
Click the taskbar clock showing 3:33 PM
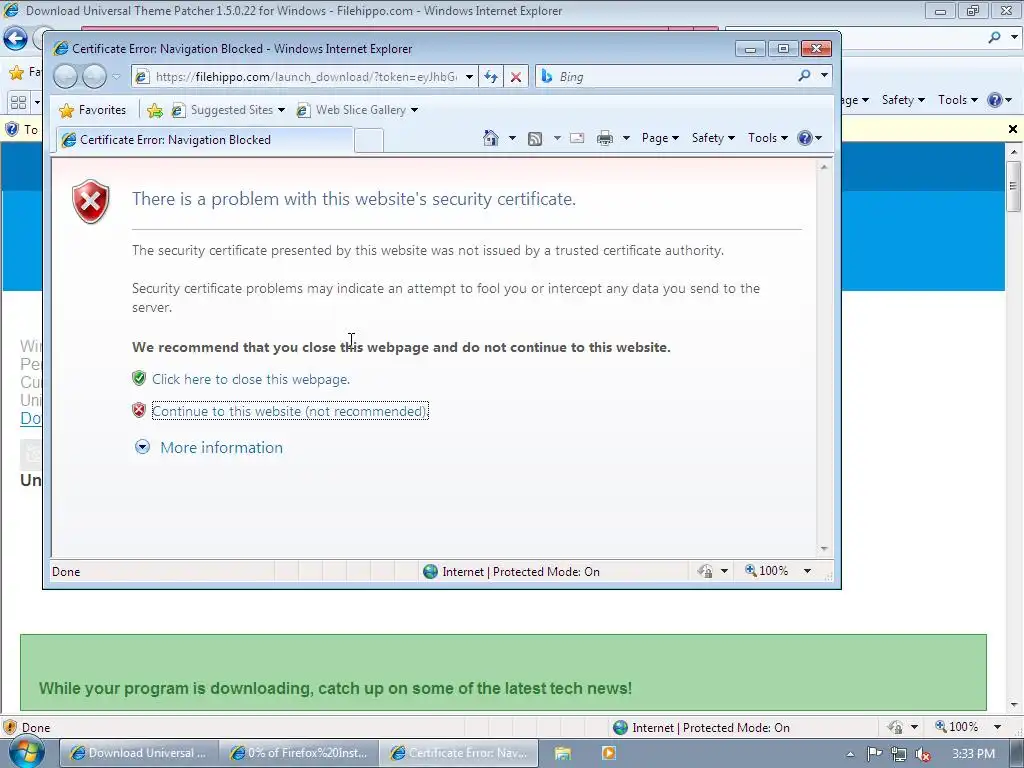pyautogui.click(x=973, y=754)
